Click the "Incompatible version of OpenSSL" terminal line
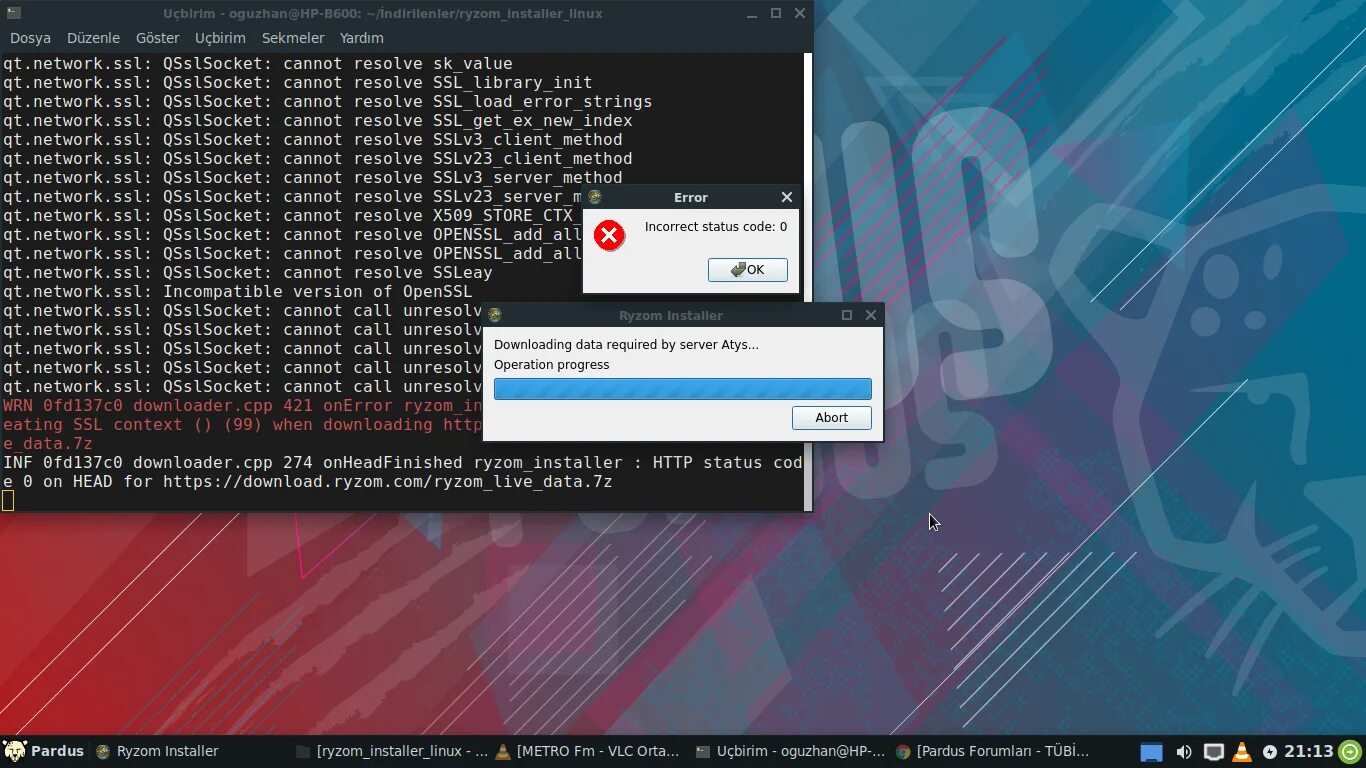Image resolution: width=1366 pixels, height=768 pixels. 237,292
